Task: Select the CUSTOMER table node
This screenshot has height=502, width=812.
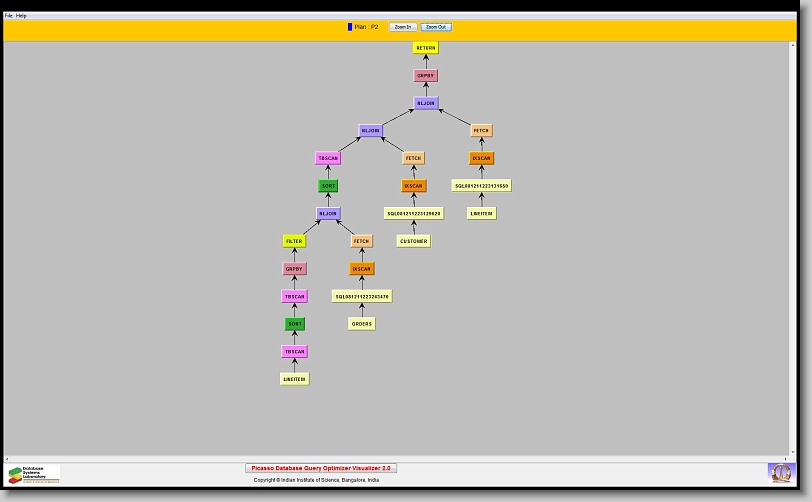Action: click(414, 241)
